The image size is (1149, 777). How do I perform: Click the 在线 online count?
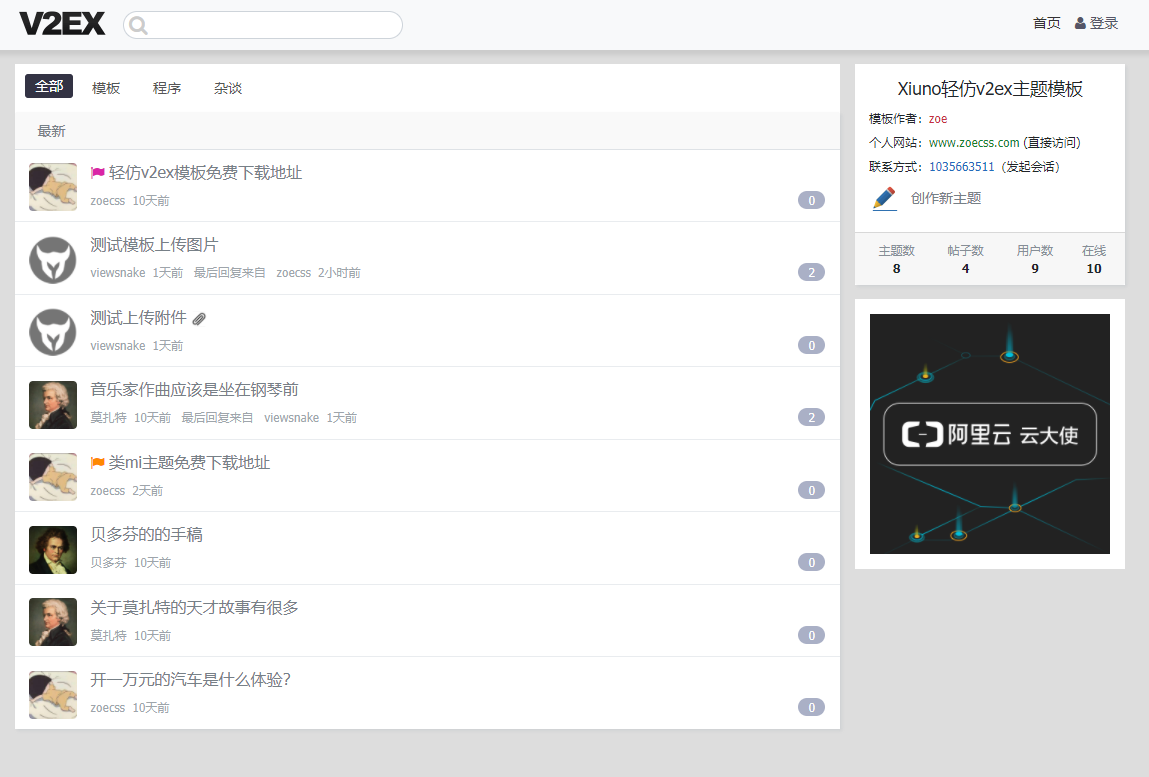tap(1094, 259)
